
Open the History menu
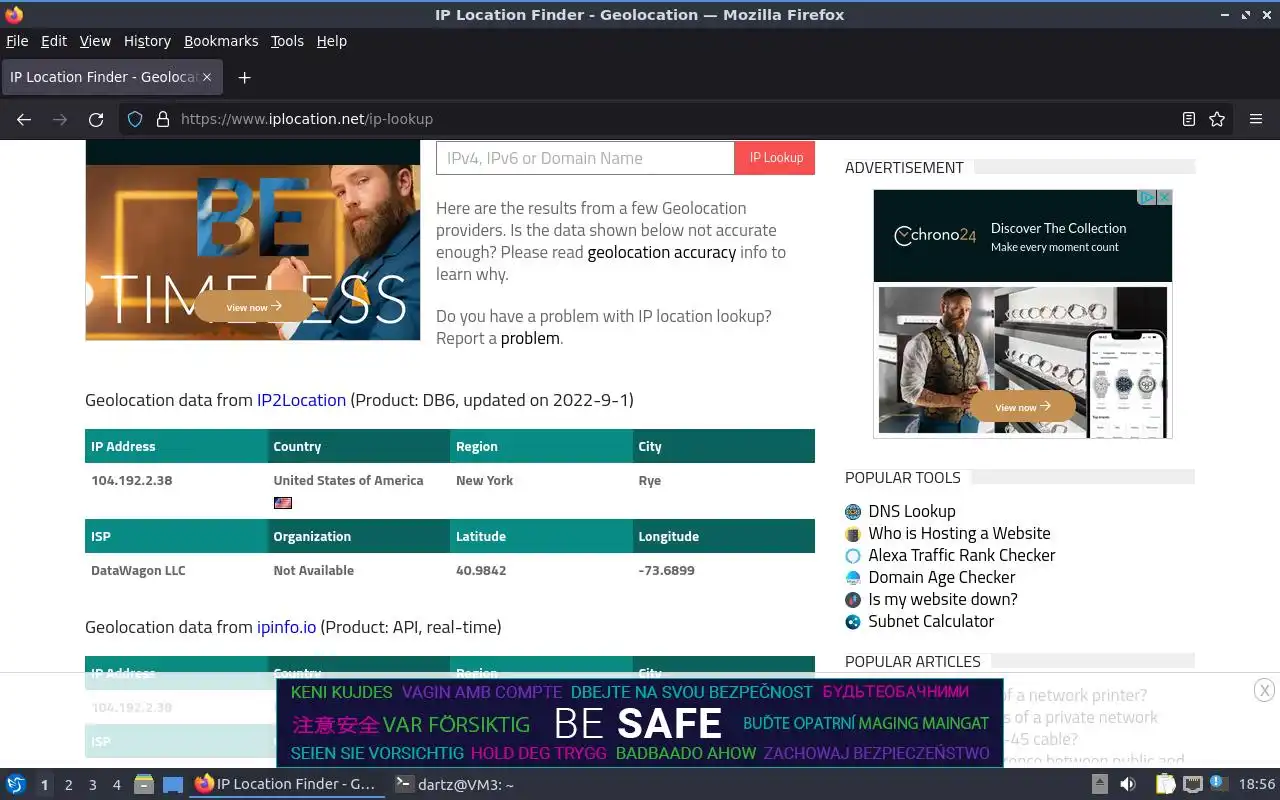[x=147, y=41]
